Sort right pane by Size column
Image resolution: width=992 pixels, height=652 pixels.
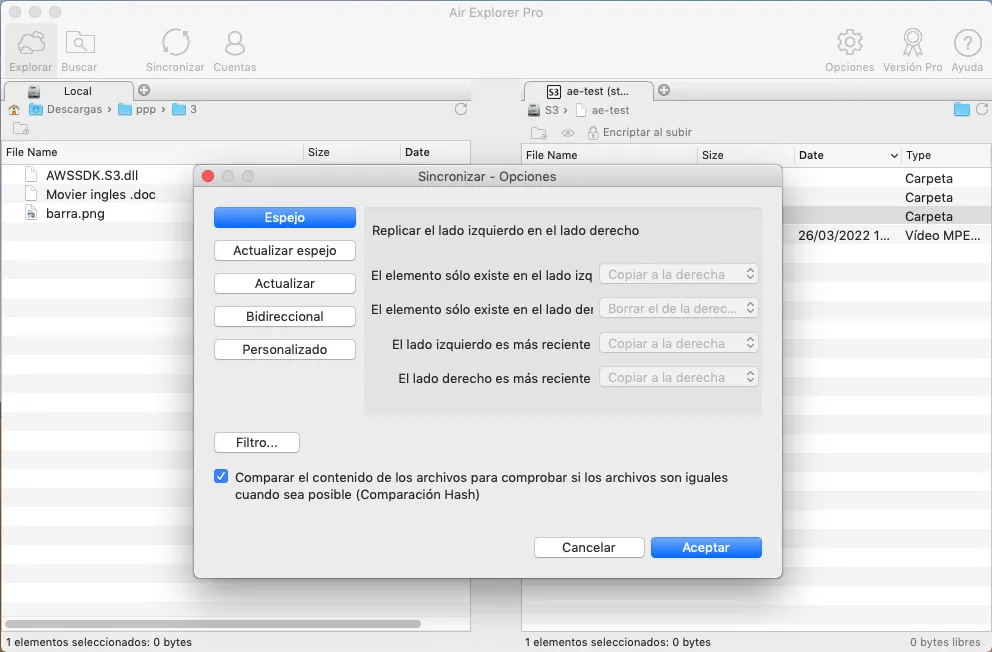point(746,156)
